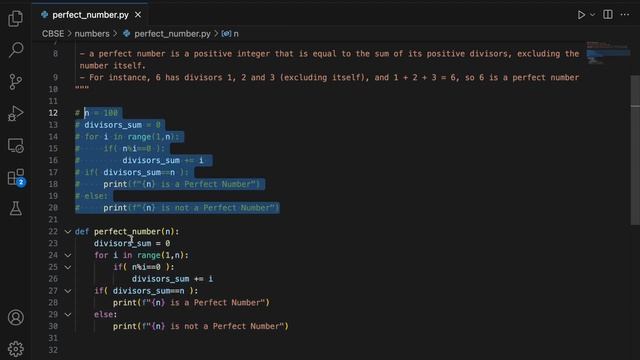640x360 pixels.
Task: Open the Extensions view with badge
Action: (16, 178)
